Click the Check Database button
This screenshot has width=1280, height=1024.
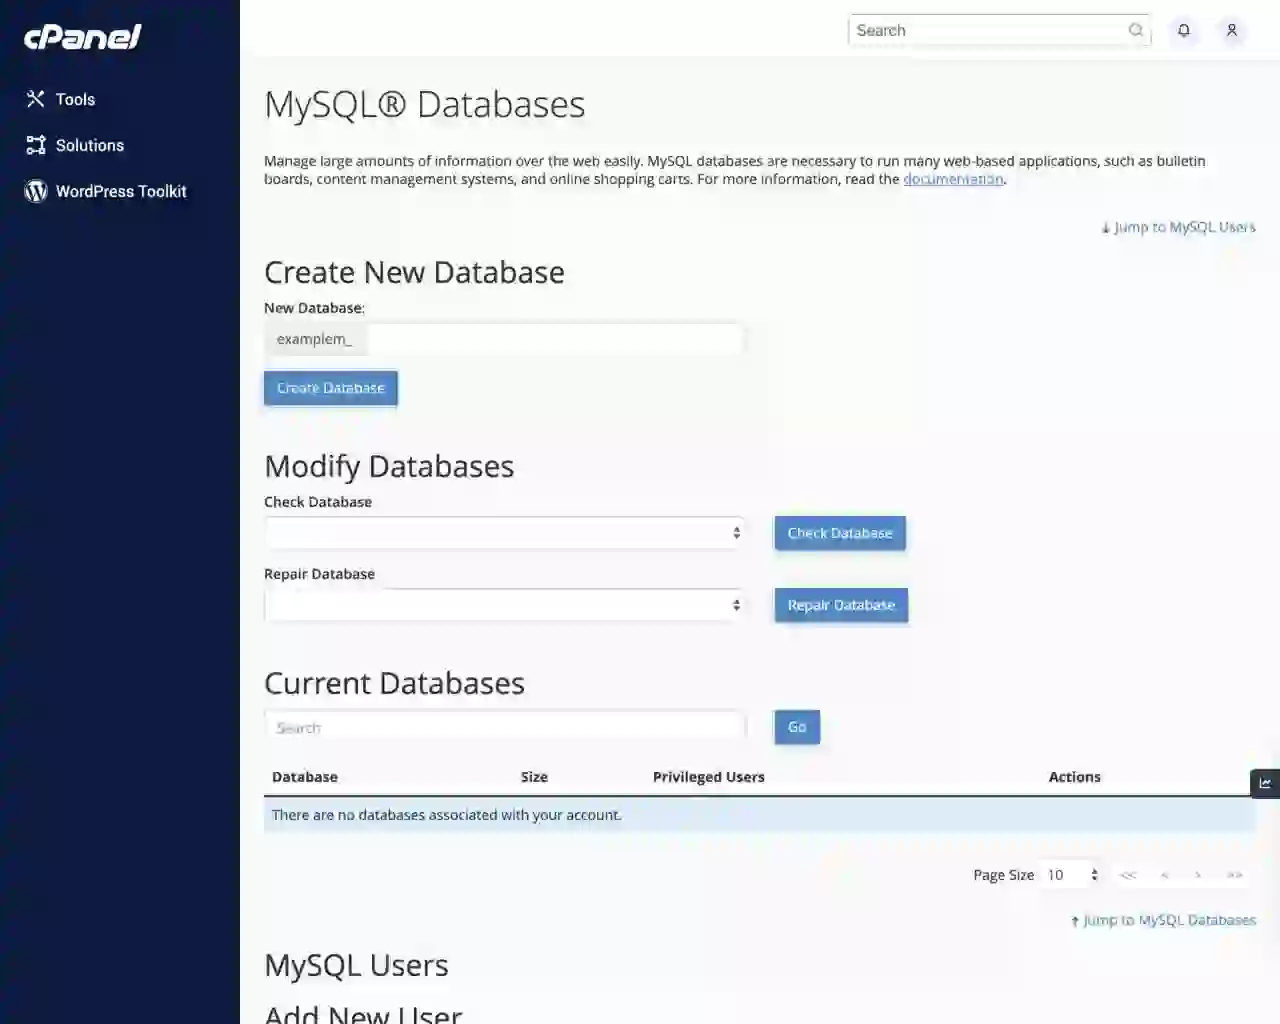[x=840, y=533]
